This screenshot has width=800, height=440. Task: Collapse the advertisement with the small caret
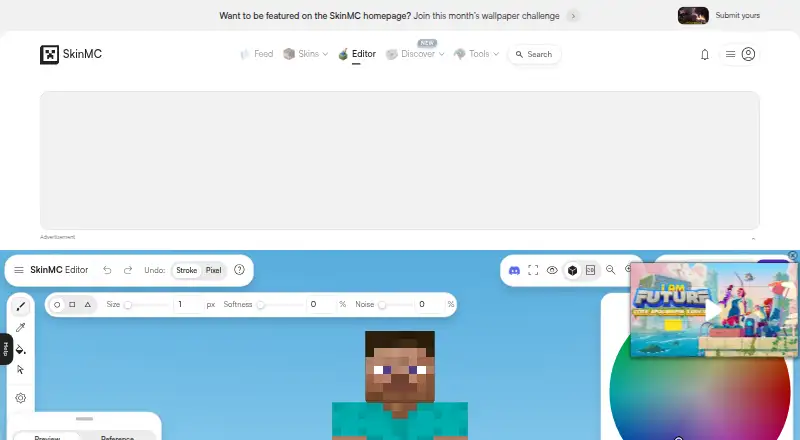(x=753, y=238)
